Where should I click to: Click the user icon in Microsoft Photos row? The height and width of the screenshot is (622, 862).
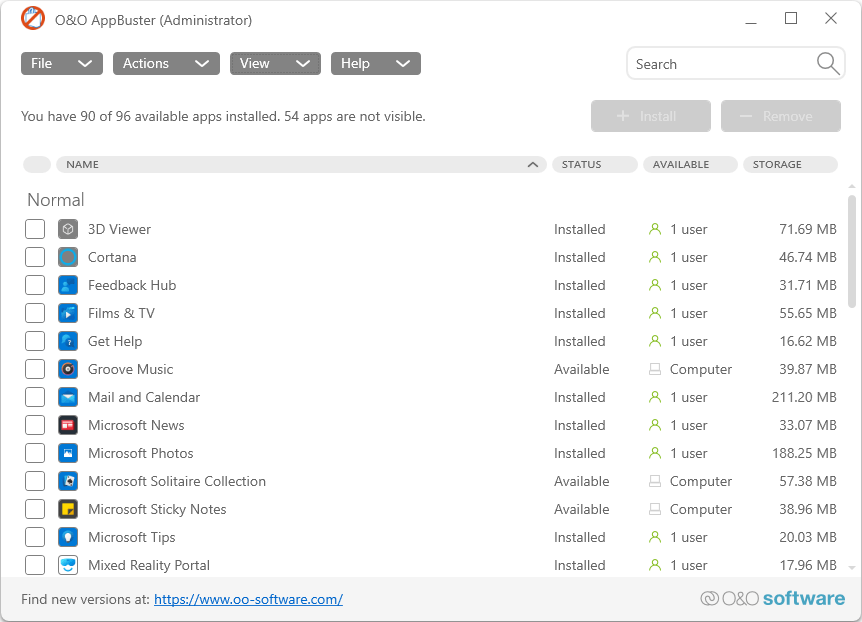tap(655, 453)
